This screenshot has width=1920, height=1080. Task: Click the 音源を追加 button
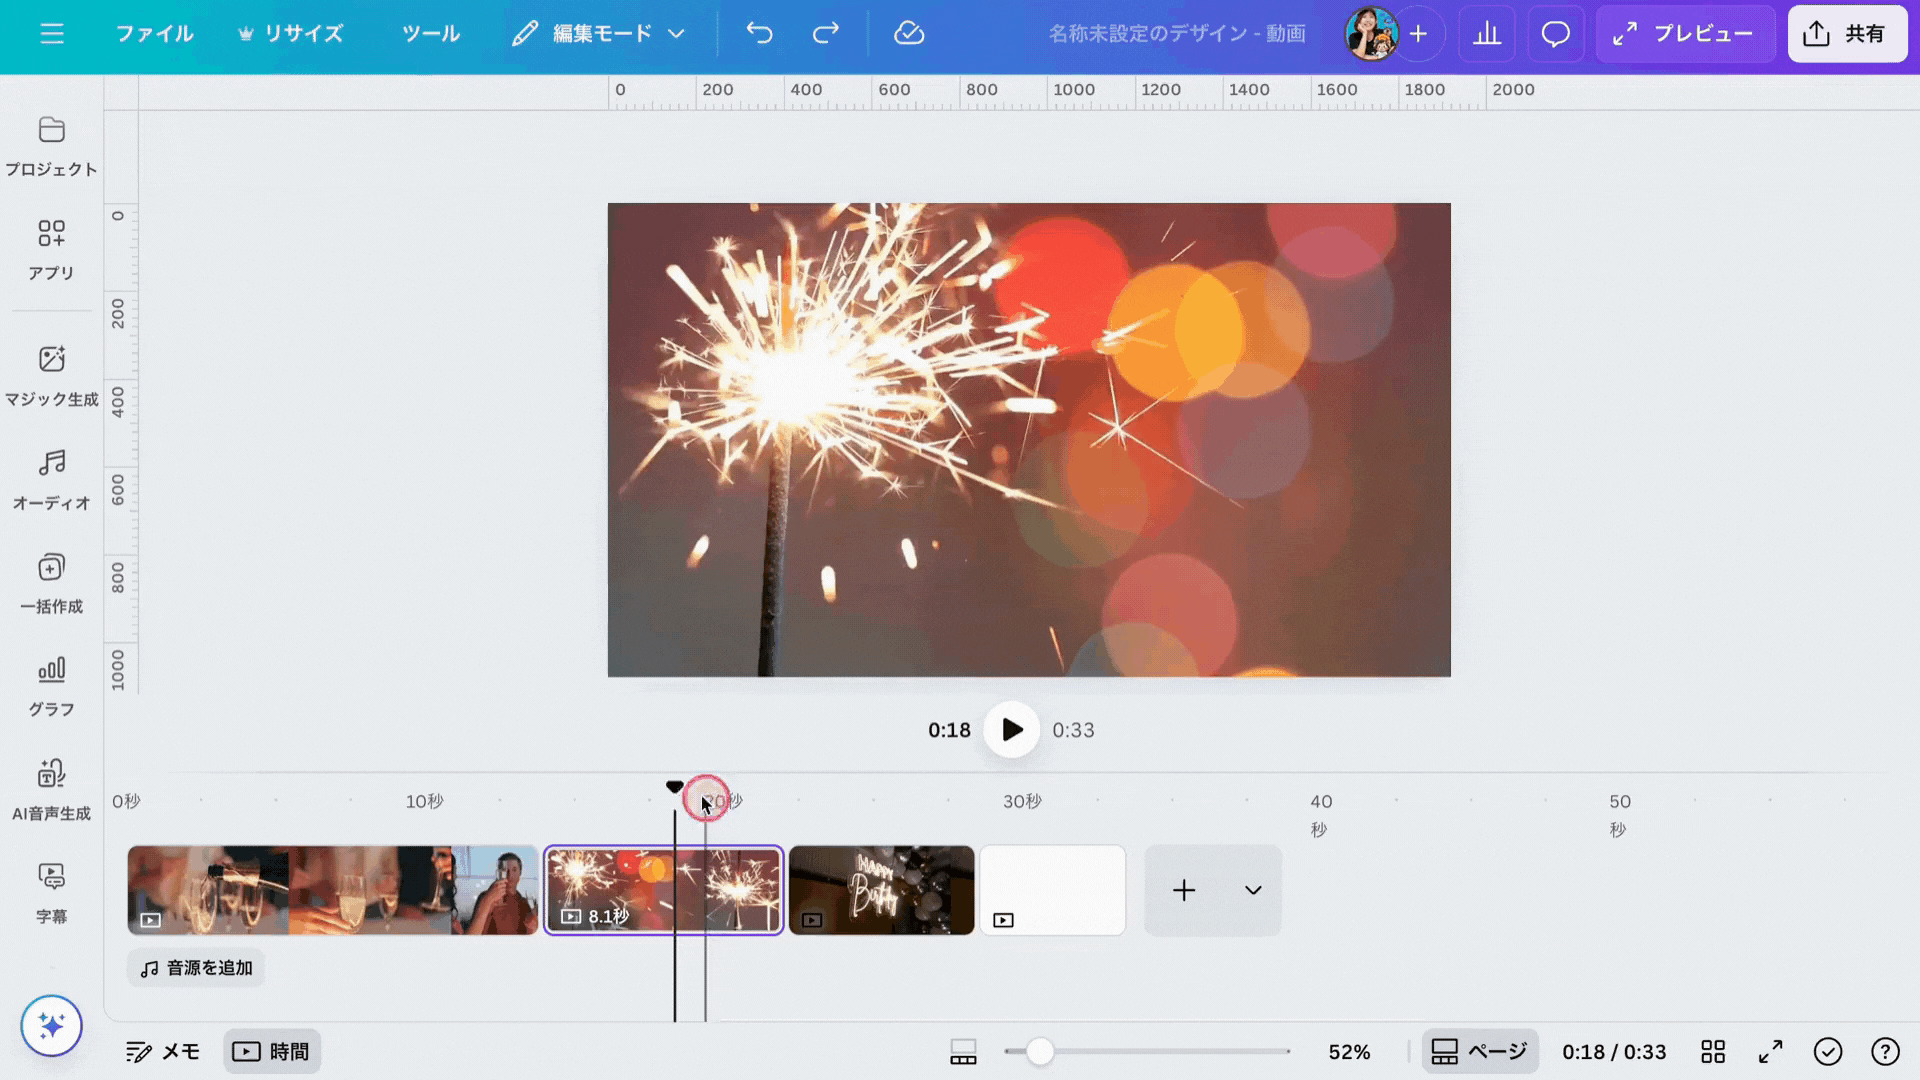[x=196, y=968]
